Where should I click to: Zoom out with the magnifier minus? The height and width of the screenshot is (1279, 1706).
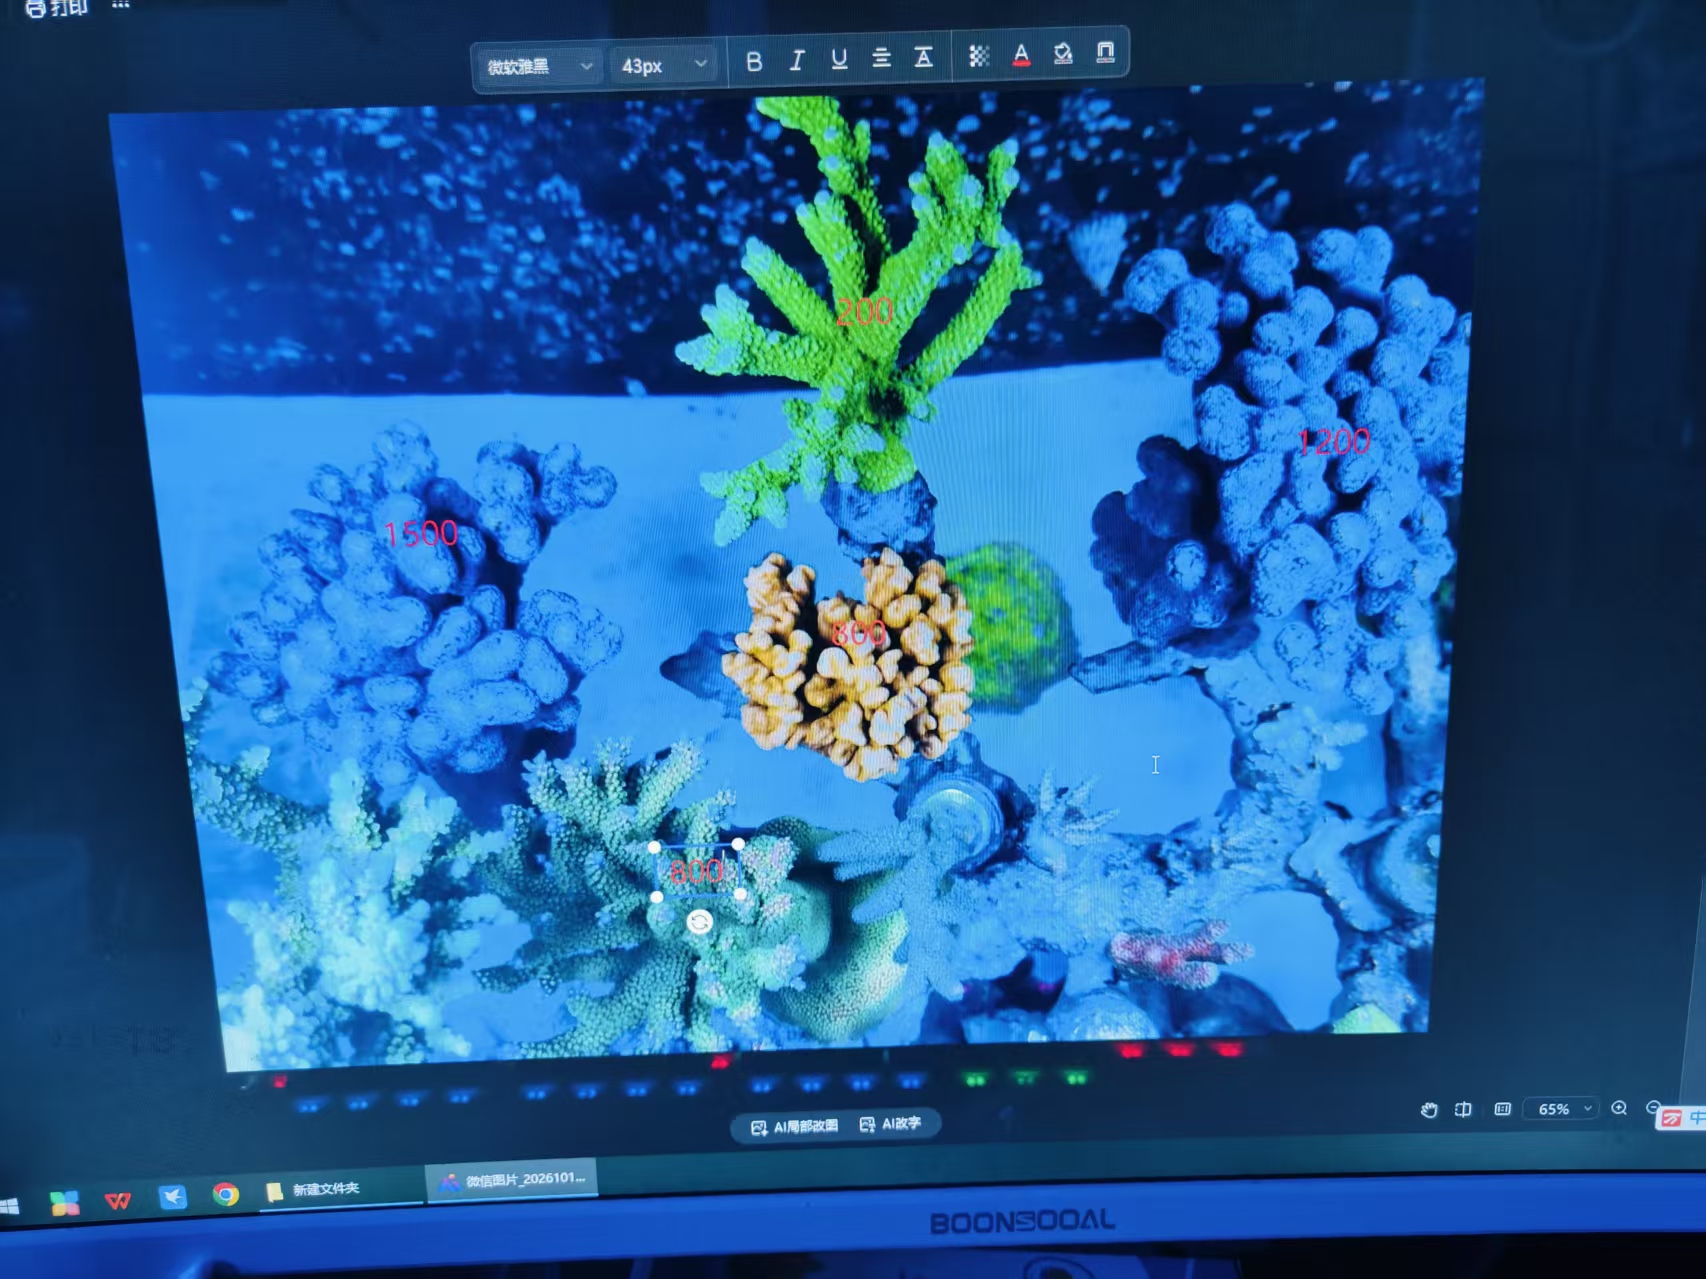point(1653,1107)
